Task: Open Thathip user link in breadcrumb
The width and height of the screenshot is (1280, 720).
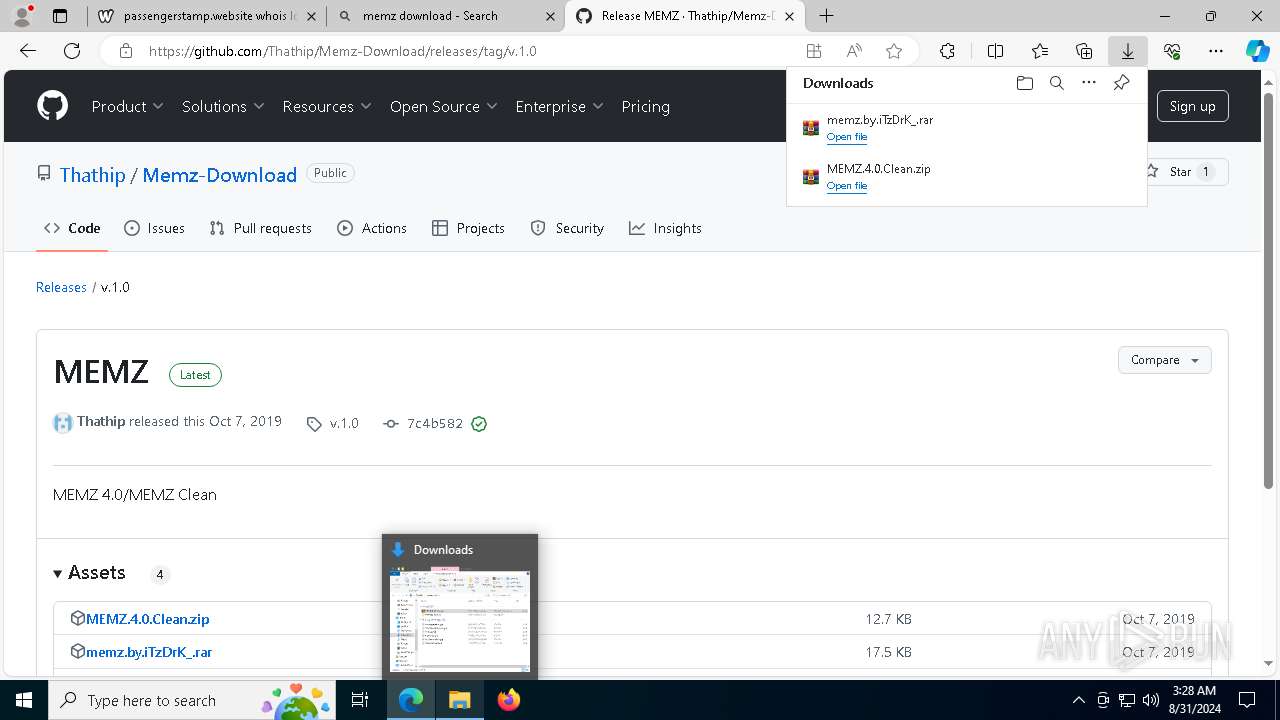Action: pos(92,175)
